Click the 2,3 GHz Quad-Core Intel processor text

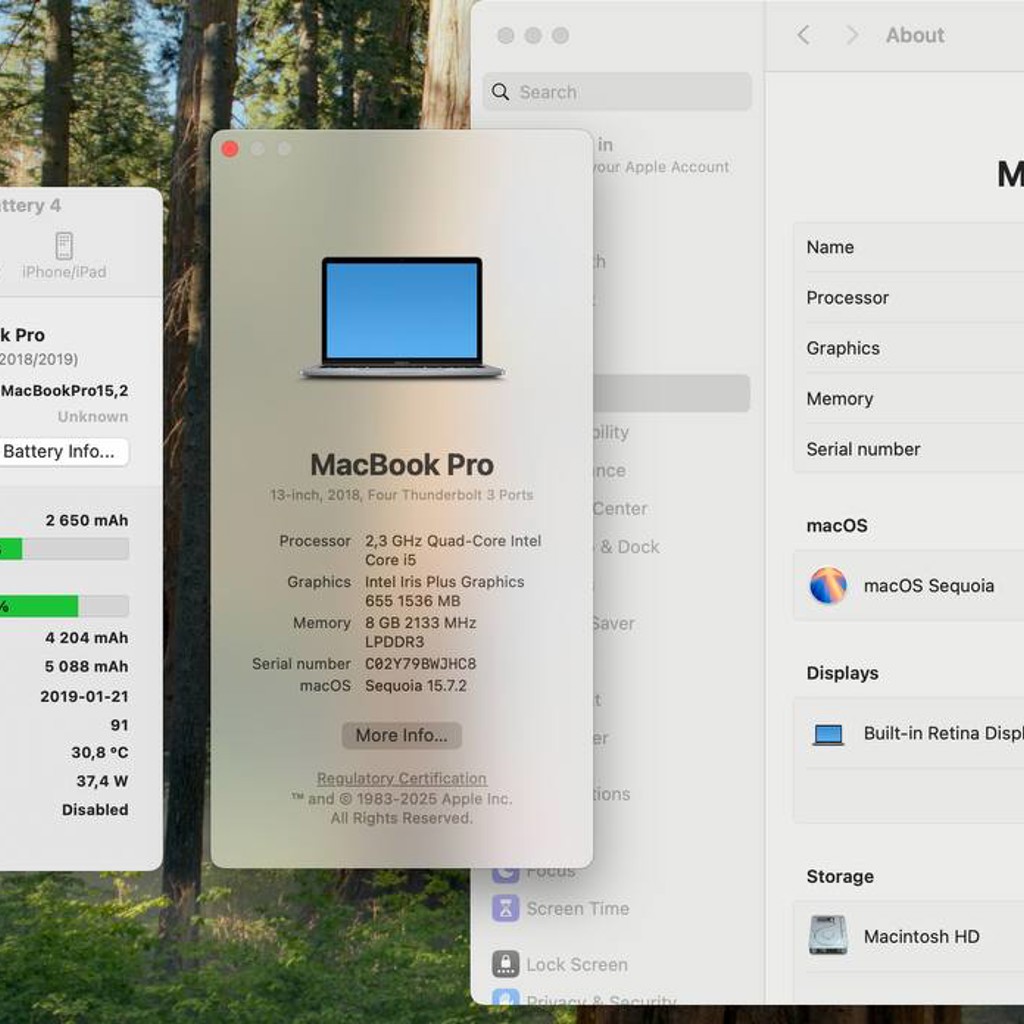tap(453, 550)
